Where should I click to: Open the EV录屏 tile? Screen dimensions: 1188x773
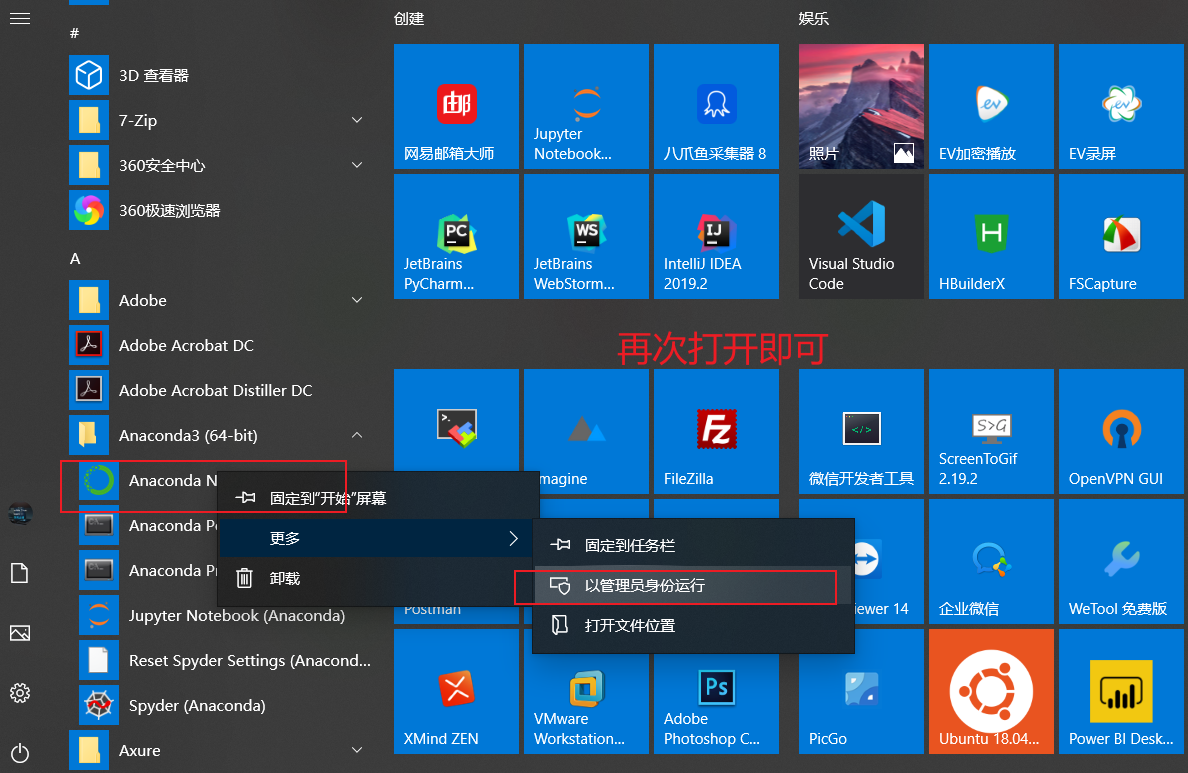point(1121,106)
